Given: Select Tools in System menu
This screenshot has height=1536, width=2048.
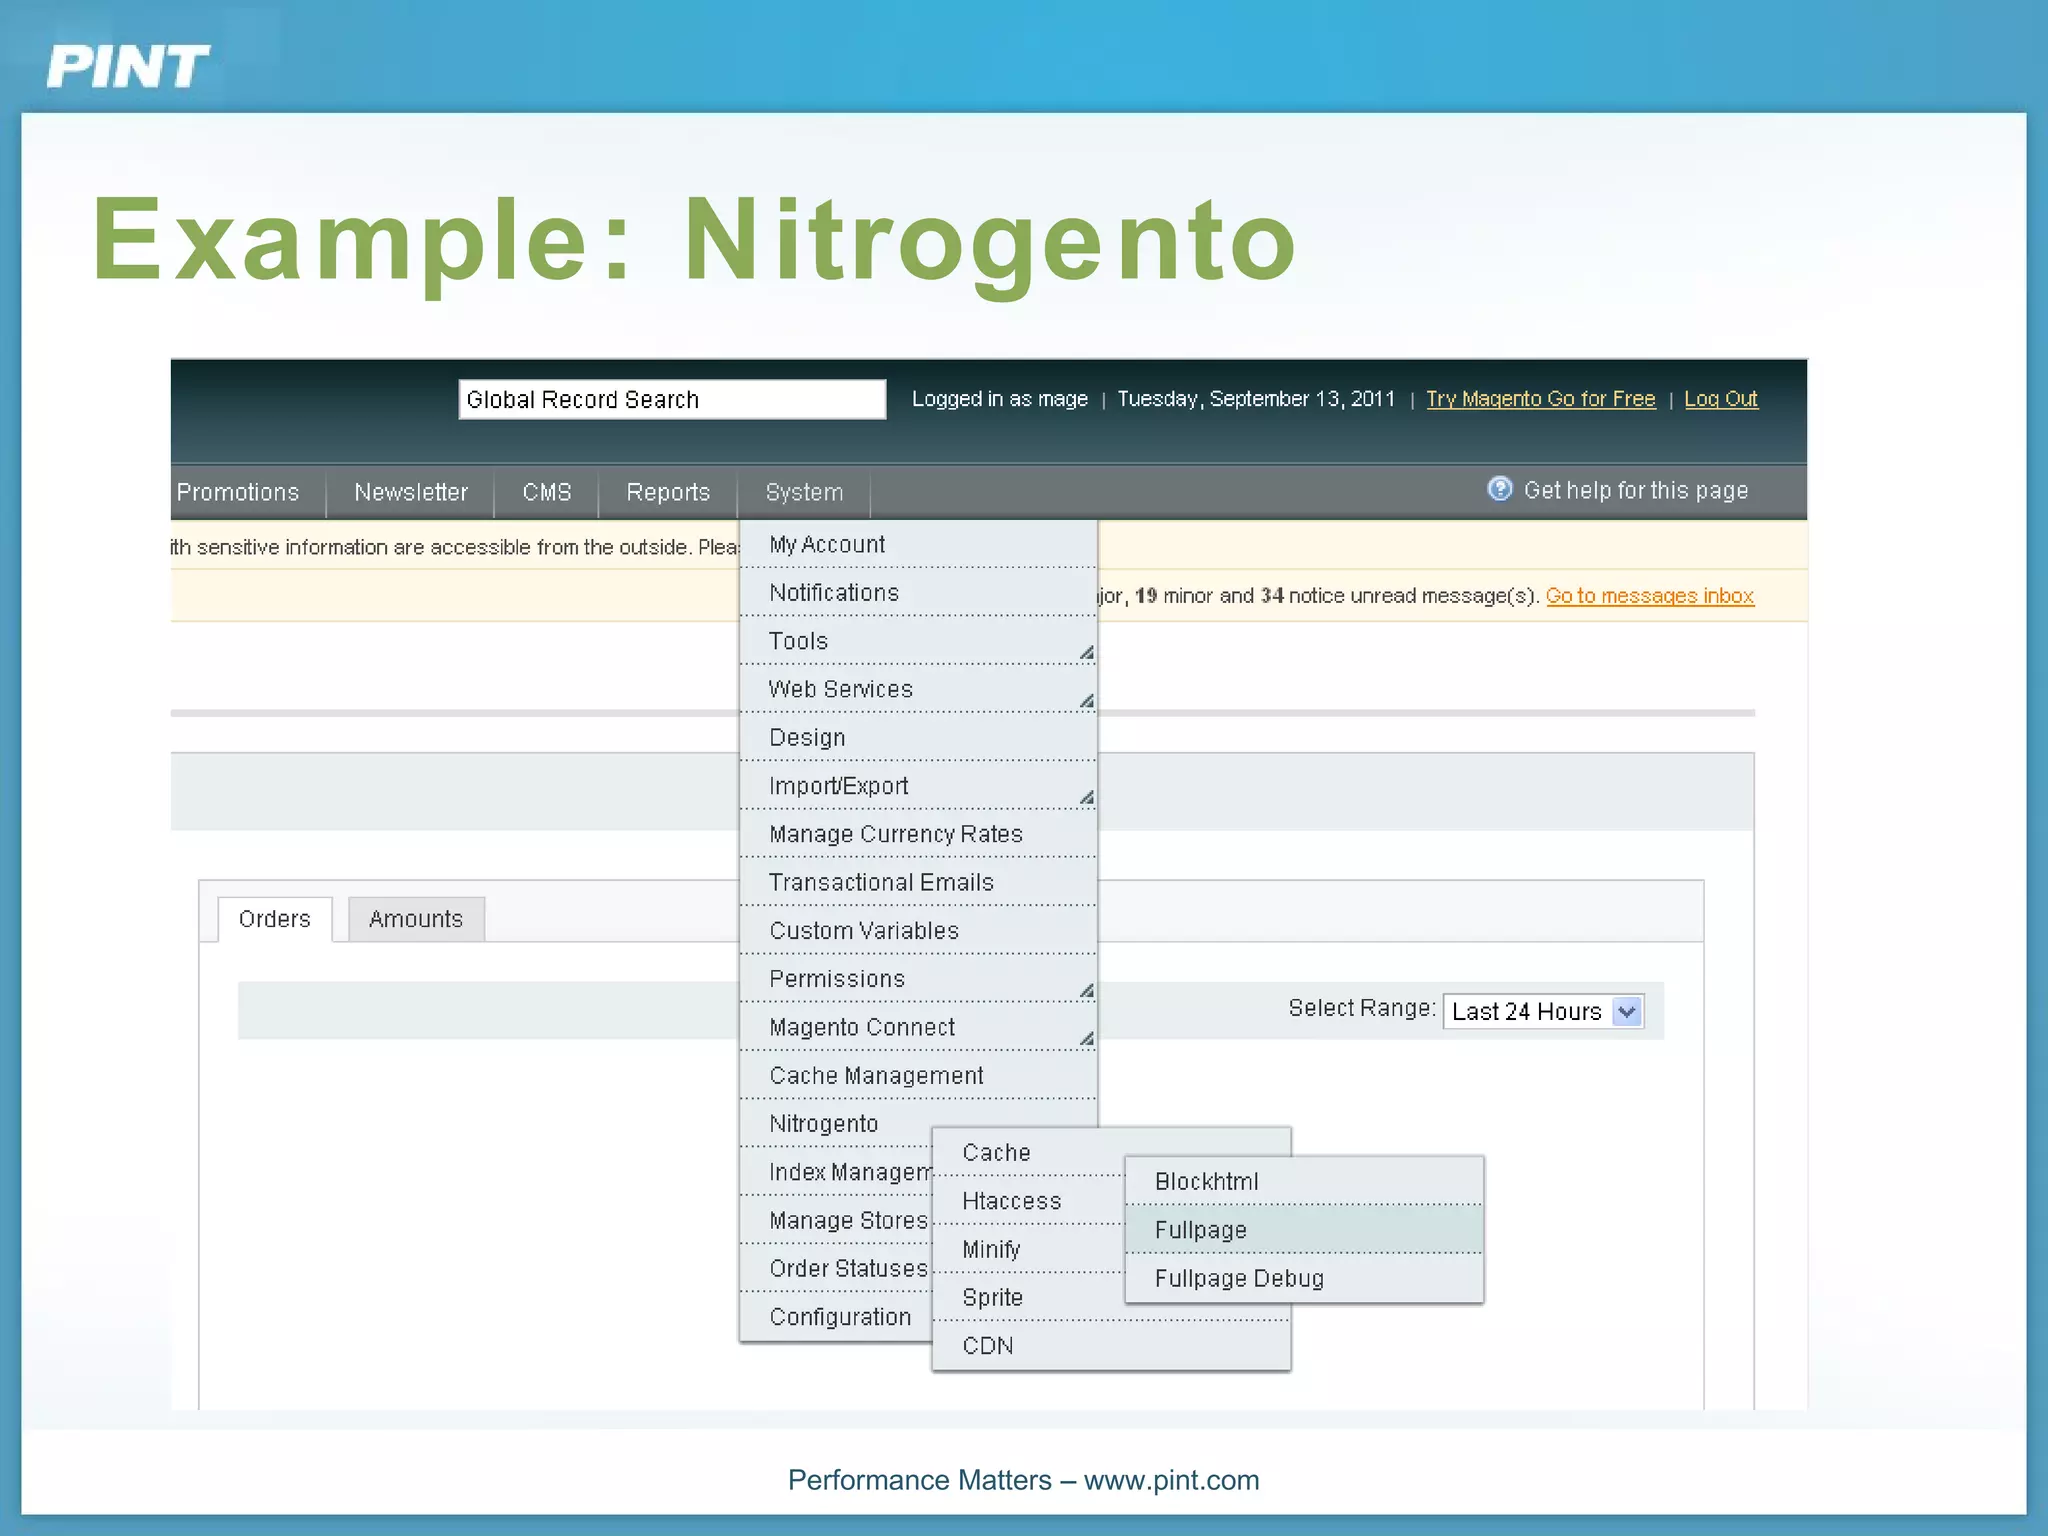Looking at the screenshot, I should (918, 641).
